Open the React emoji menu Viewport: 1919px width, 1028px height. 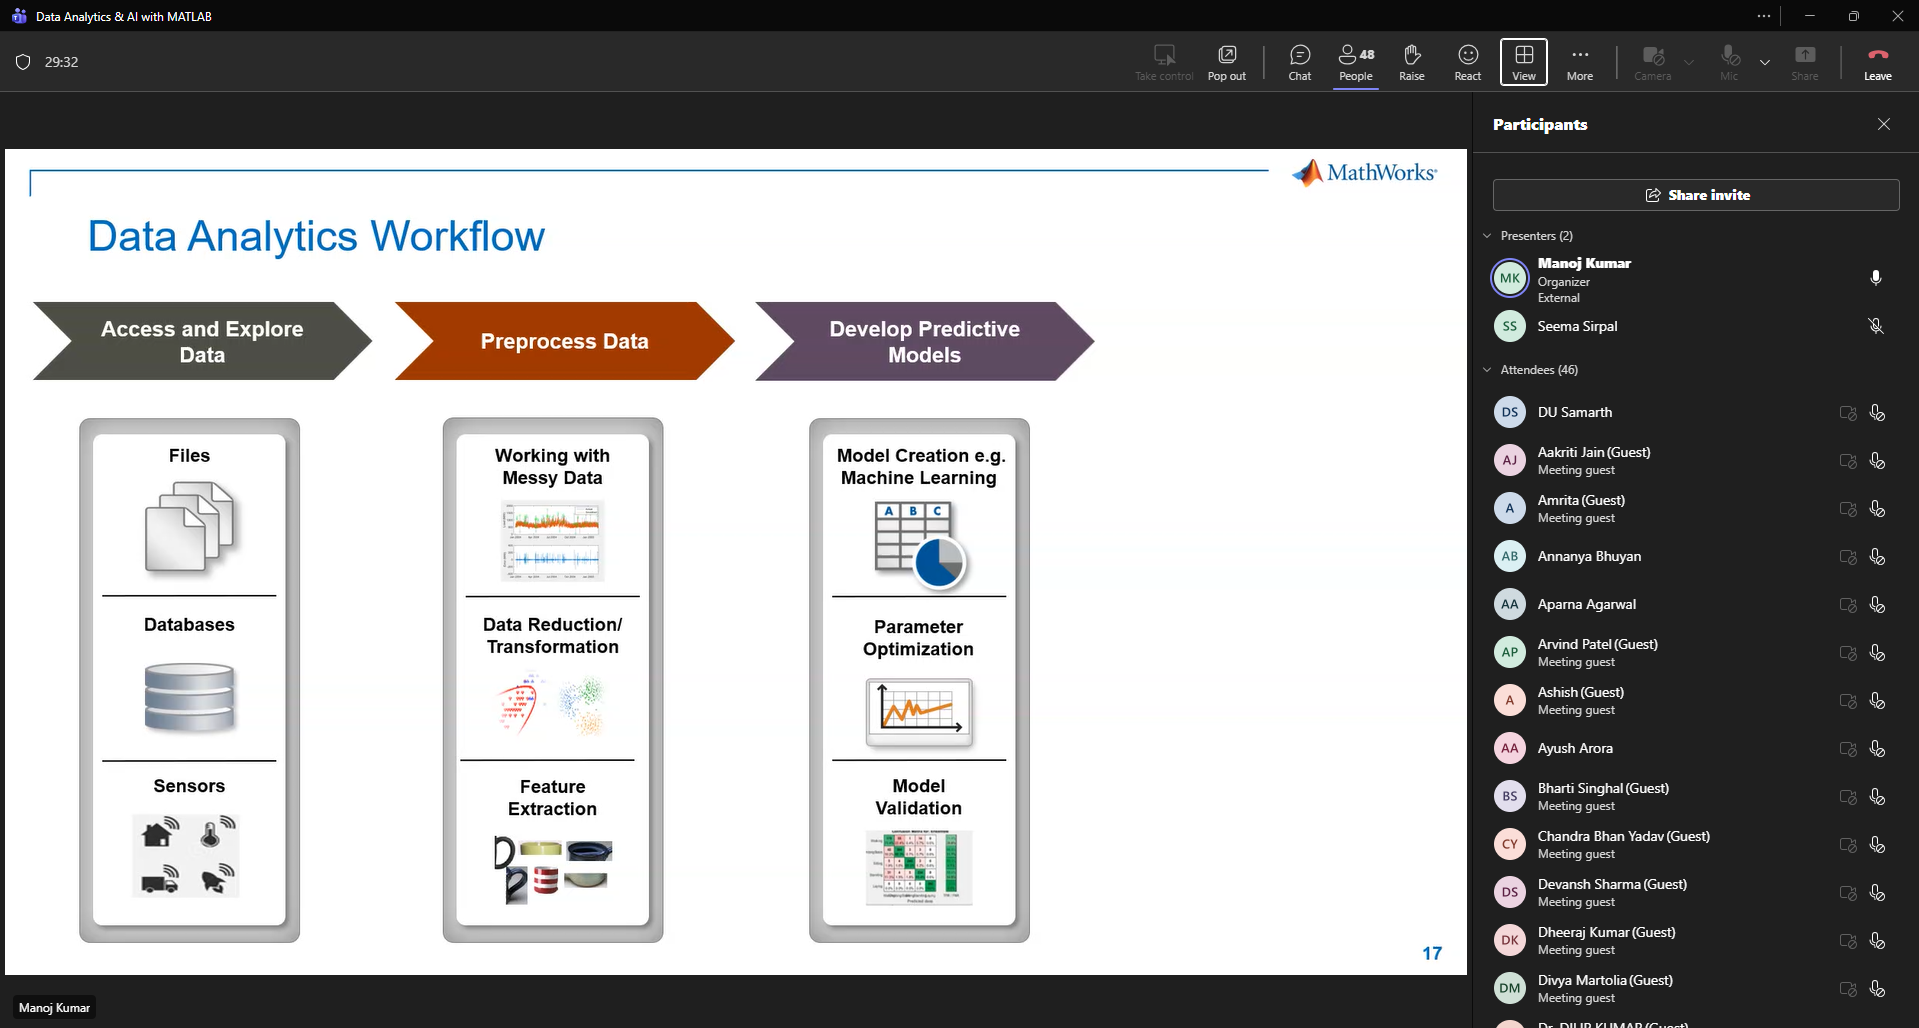(1467, 62)
